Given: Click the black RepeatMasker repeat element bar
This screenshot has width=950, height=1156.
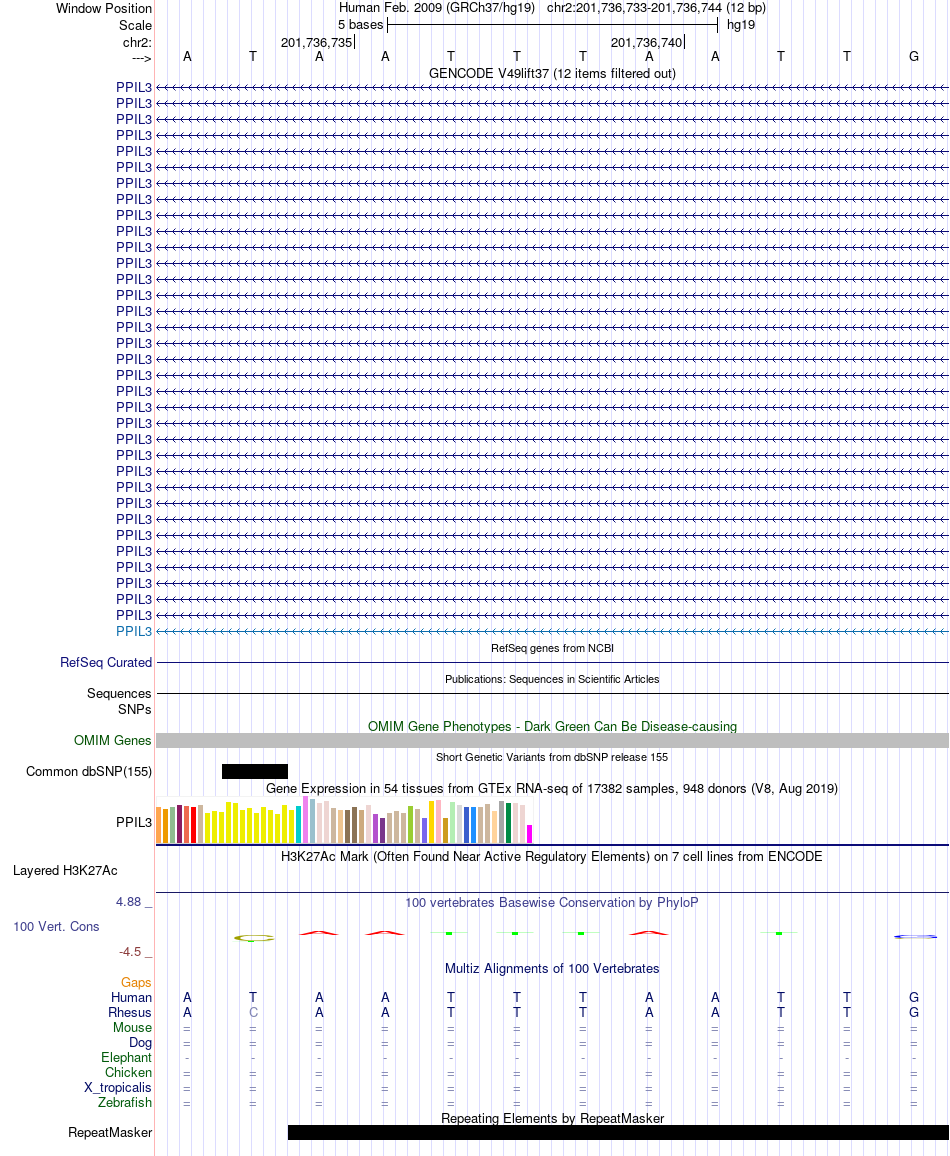Looking at the screenshot, I should pos(618,1132).
